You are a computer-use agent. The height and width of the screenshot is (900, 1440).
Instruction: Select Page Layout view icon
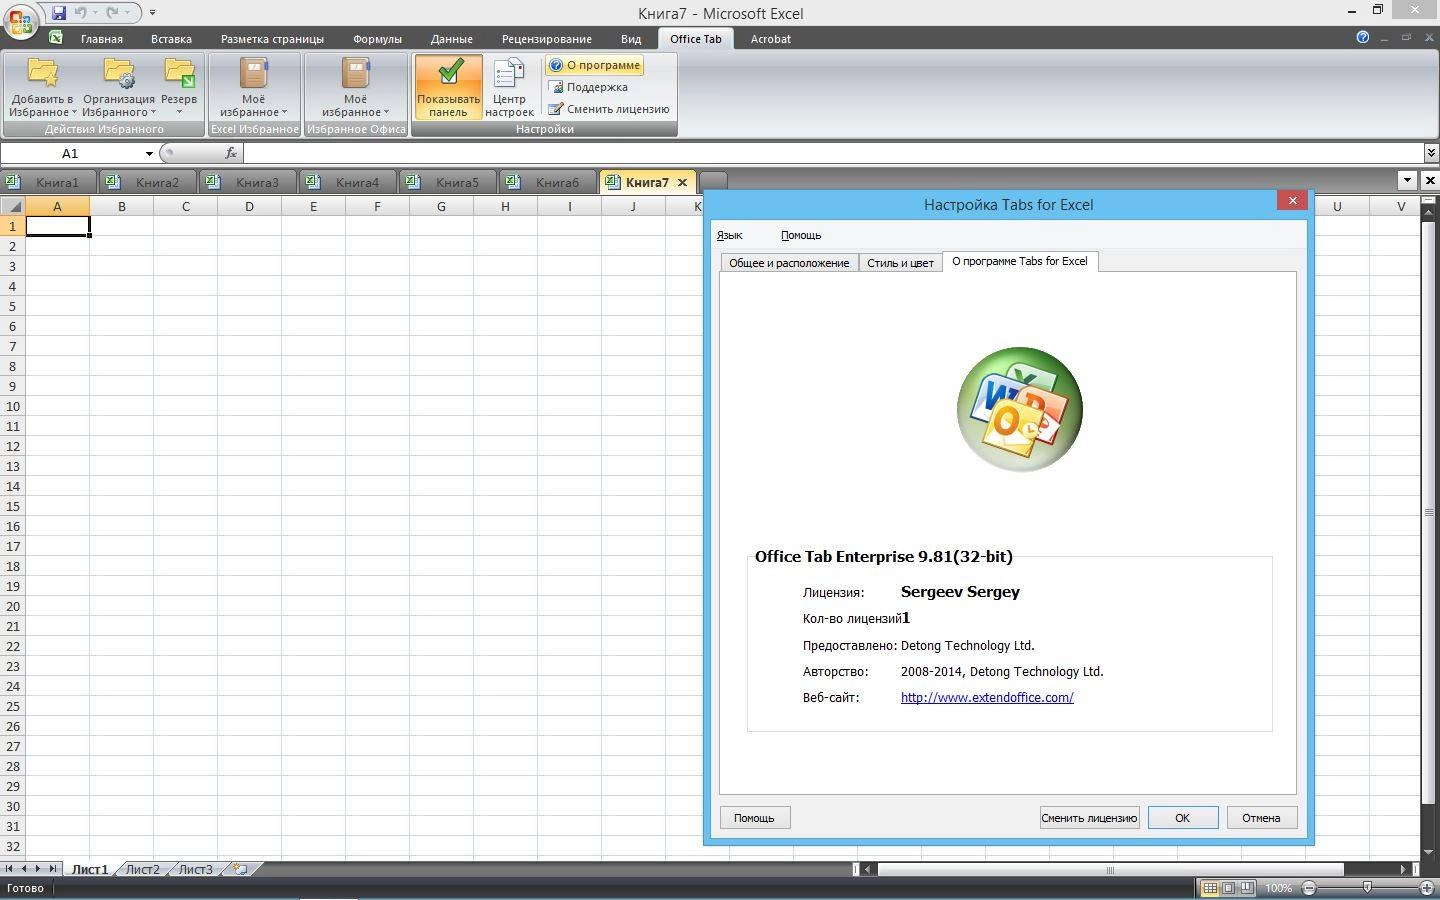point(1229,888)
